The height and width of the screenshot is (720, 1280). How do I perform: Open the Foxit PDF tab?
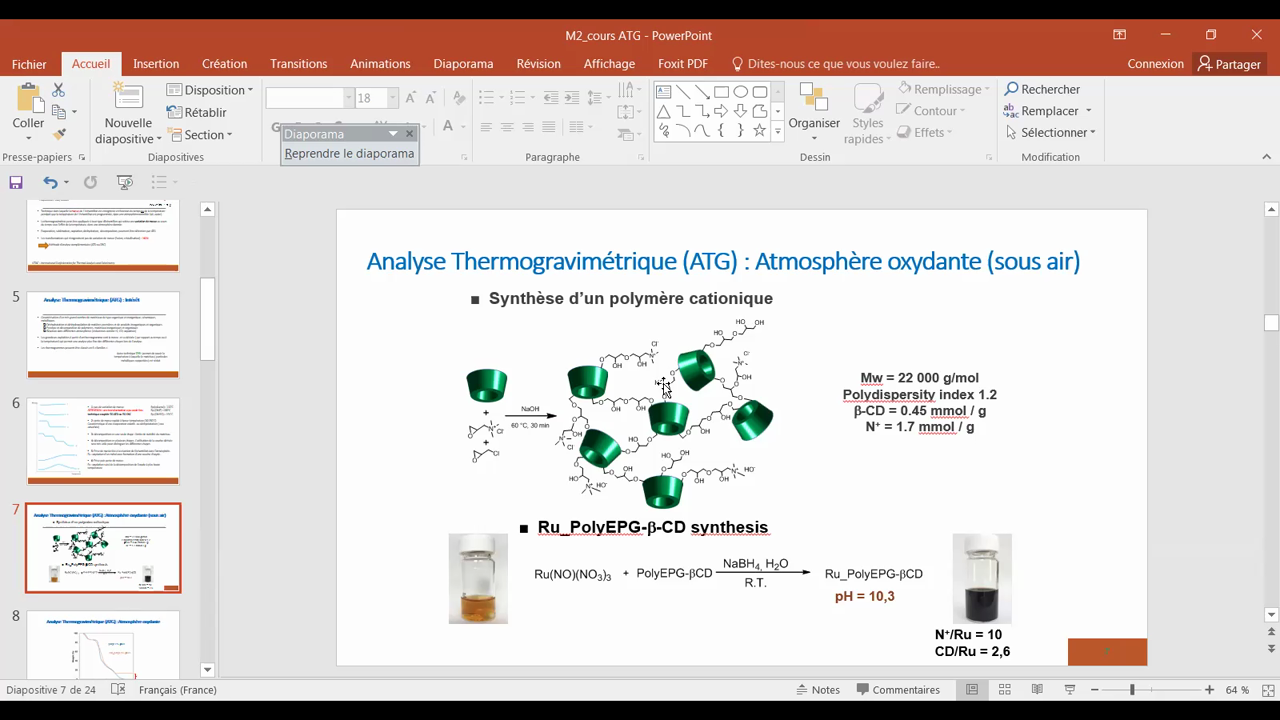tap(683, 64)
